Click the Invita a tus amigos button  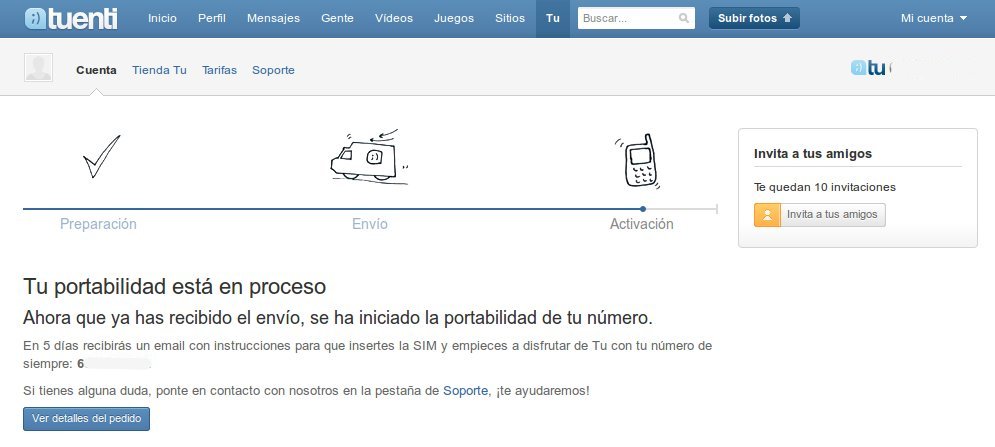[820, 215]
